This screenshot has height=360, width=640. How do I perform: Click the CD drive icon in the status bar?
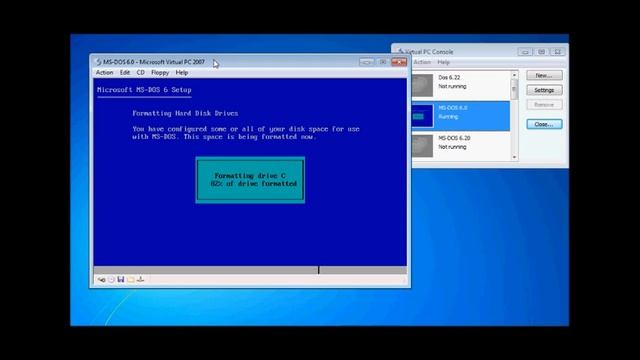tap(111, 280)
